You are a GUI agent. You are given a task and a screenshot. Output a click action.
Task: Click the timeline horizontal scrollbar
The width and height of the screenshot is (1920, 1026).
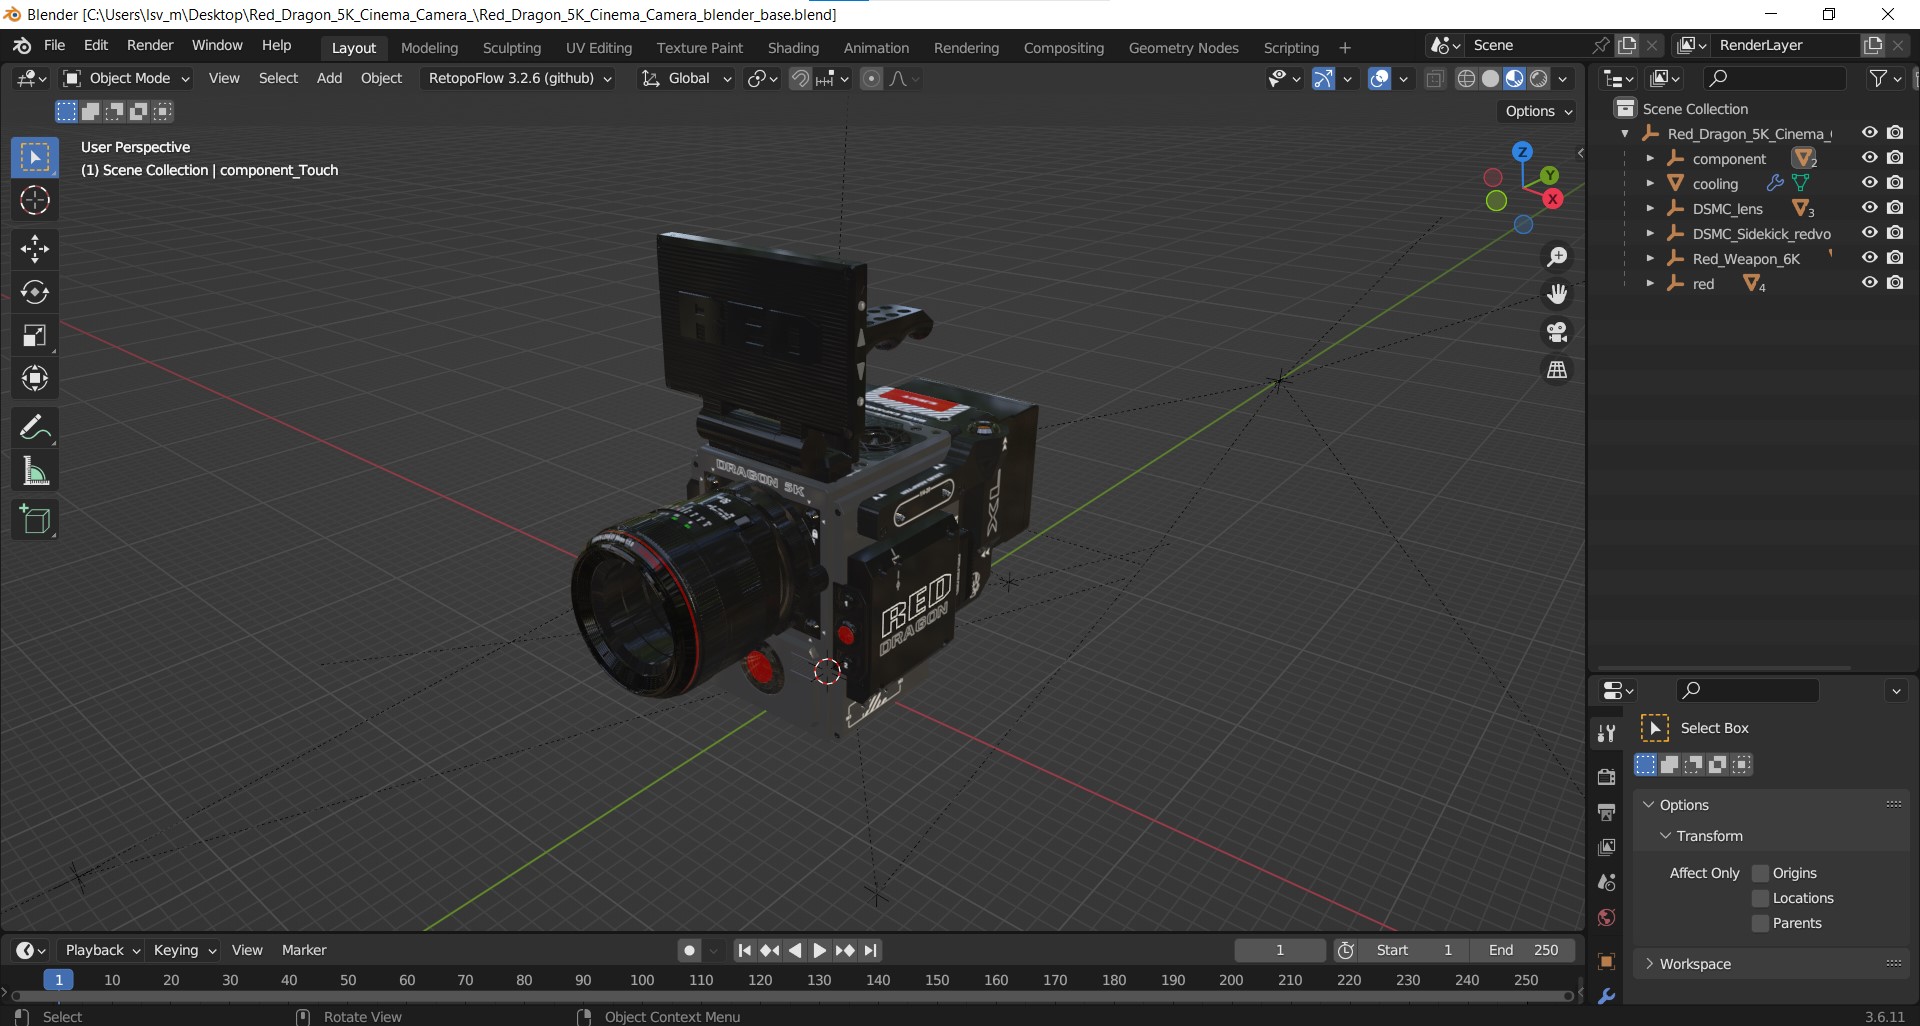pyautogui.click(x=790, y=996)
